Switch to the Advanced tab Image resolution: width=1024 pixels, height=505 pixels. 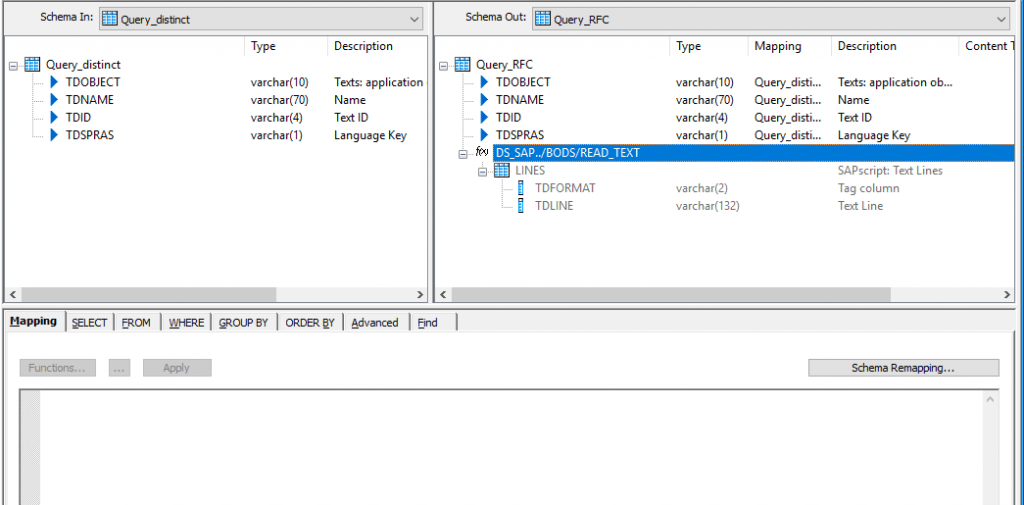[x=375, y=323]
